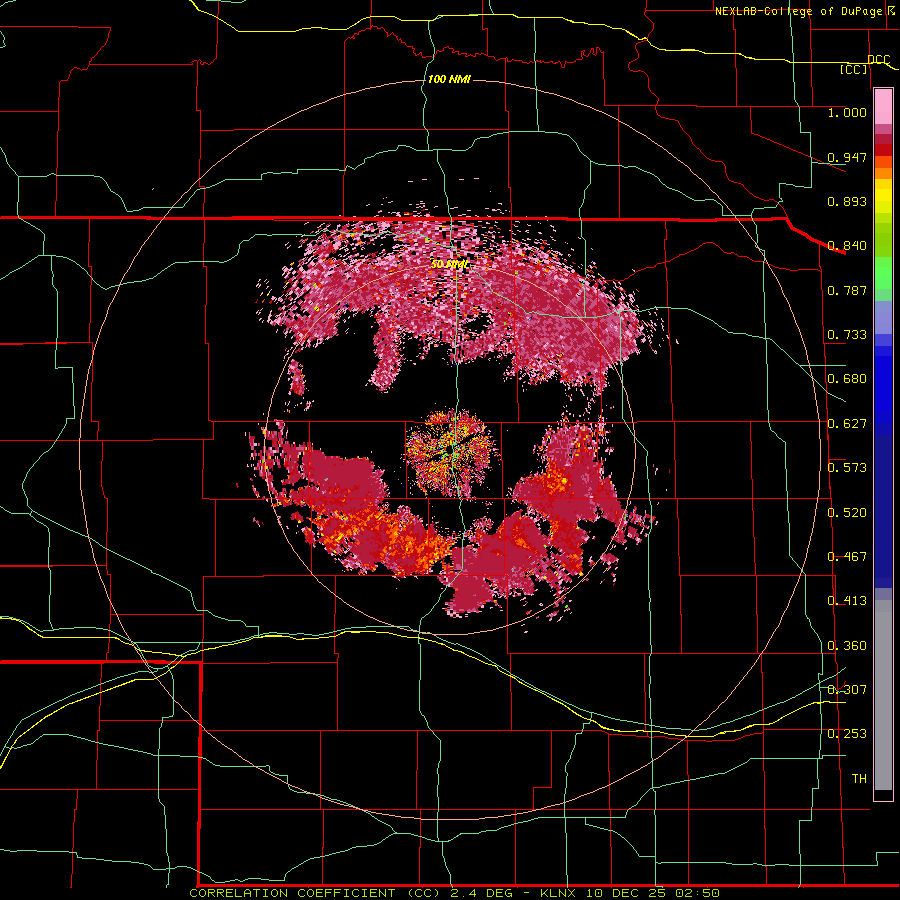Viewport: 900px width, 900px height.
Task: Click the 0.627 scale label
Action: [847, 424]
